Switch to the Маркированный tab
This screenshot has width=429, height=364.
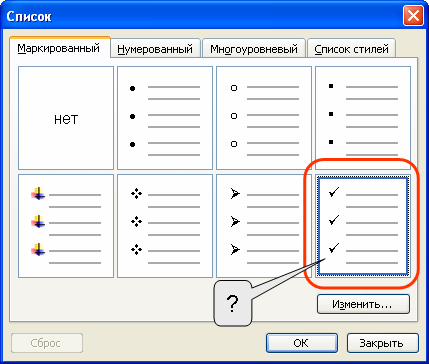[x=60, y=47]
